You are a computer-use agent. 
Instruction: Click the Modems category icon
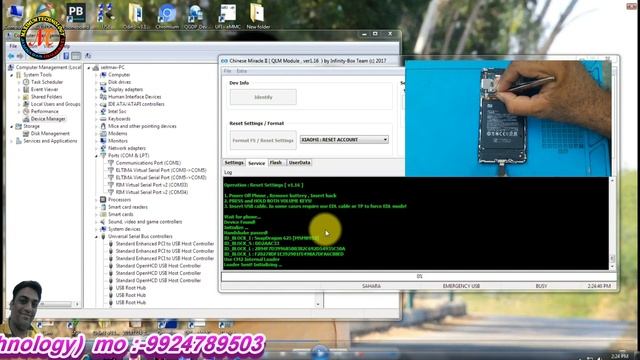click(x=103, y=133)
